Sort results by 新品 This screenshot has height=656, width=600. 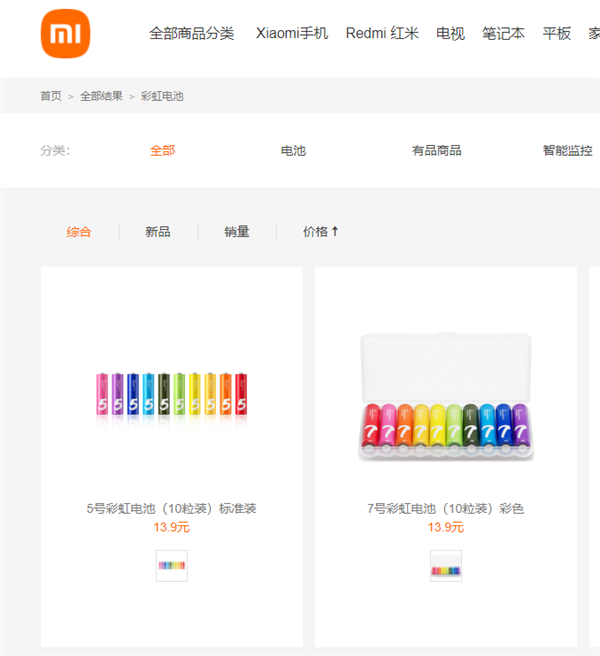pos(158,232)
